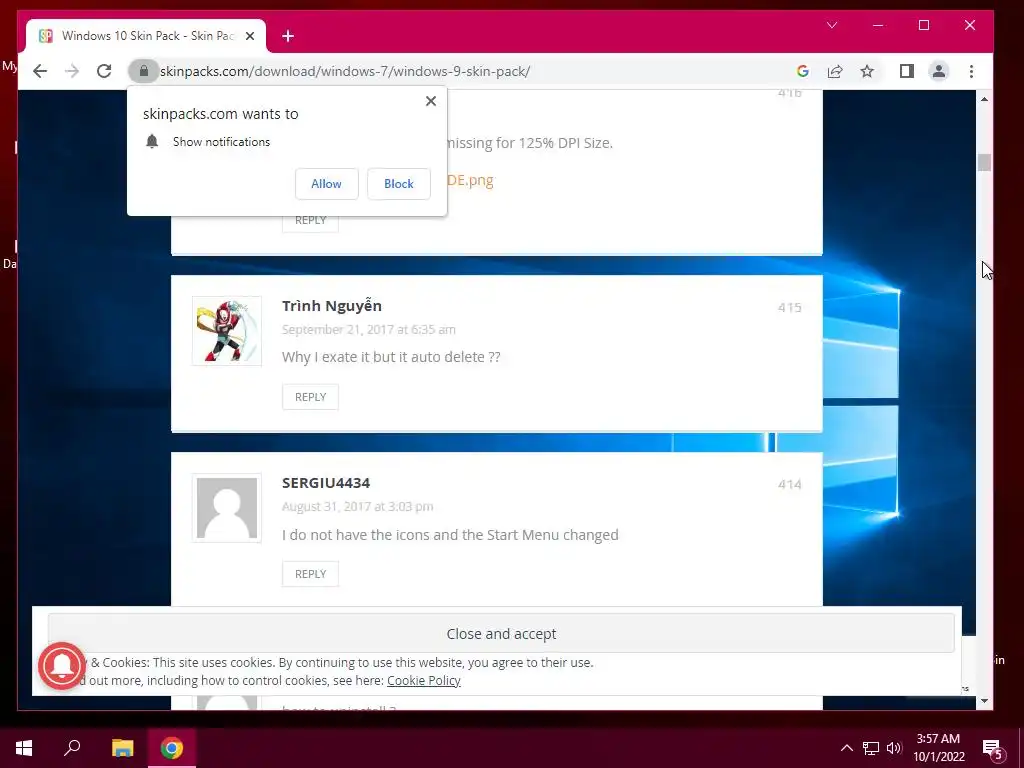Bookmark this page with the star icon
The height and width of the screenshot is (768, 1024).
point(867,71)
